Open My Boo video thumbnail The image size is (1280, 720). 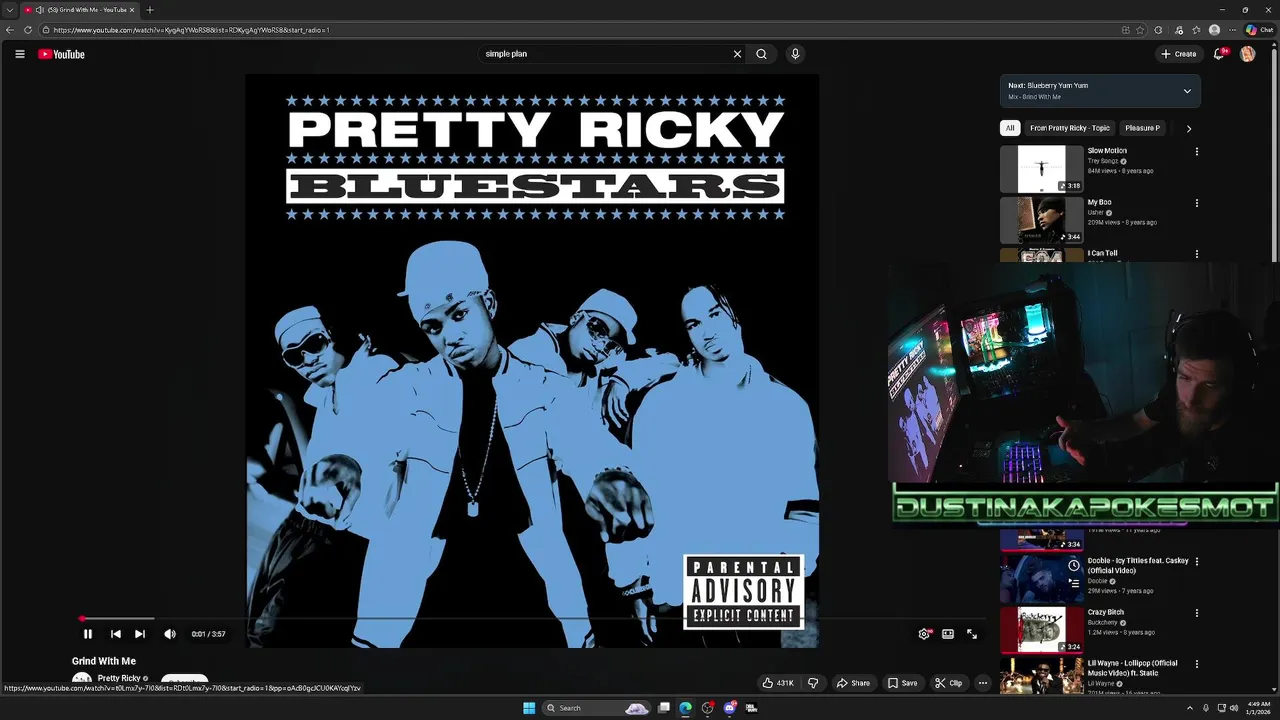1041,220
